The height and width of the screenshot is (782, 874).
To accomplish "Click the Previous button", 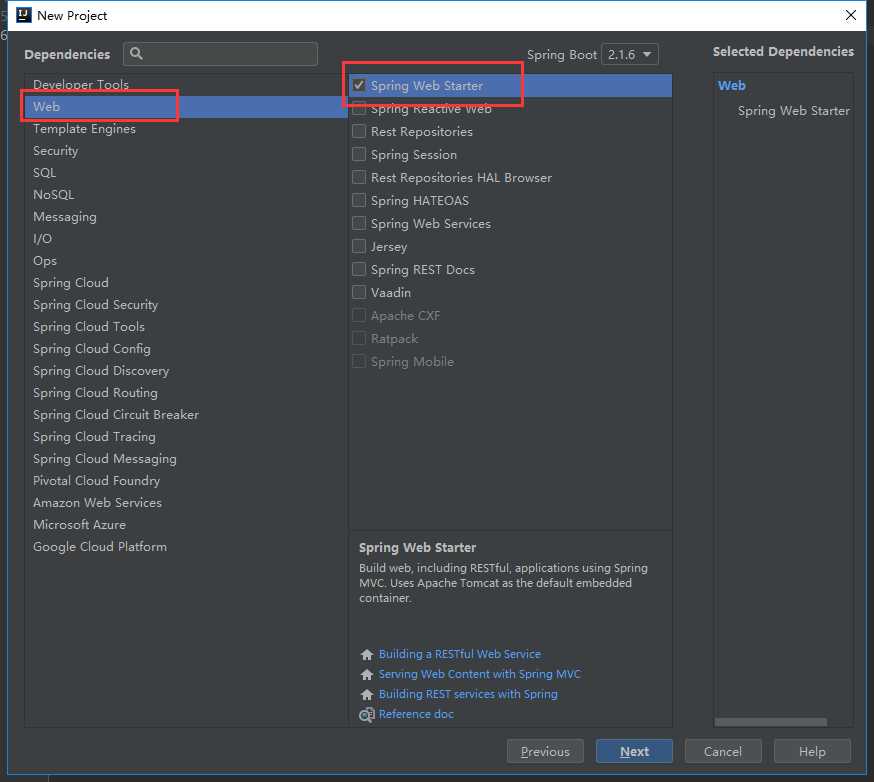I will pyautogui.click(x=545, y=751).
